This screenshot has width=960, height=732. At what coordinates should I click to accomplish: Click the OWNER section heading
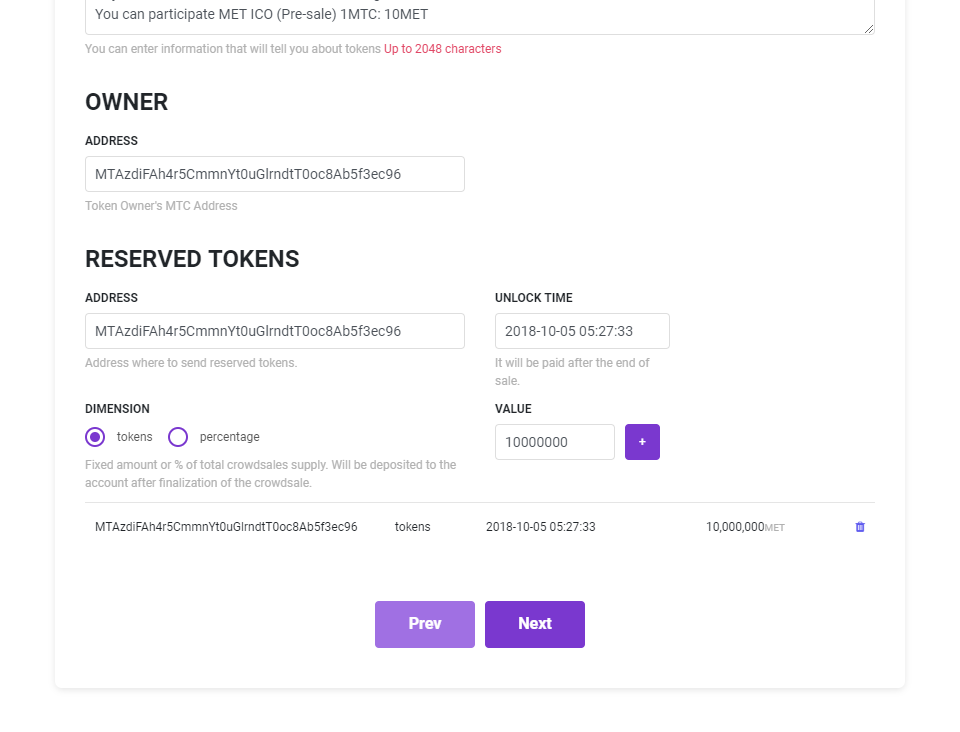pyautogui.click(x=126, y=102)
